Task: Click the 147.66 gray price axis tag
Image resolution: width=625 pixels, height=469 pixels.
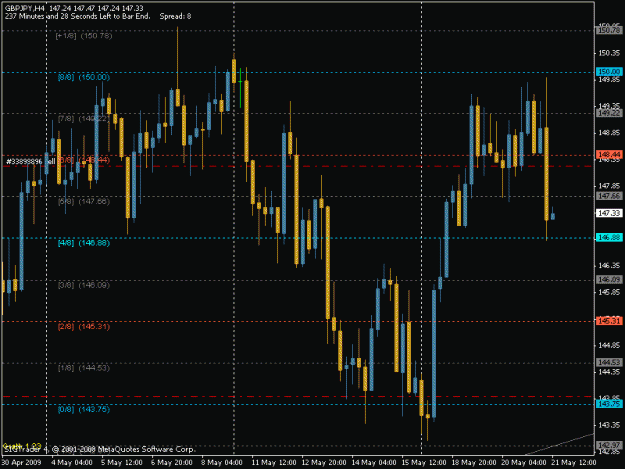Action: (609, 196)
